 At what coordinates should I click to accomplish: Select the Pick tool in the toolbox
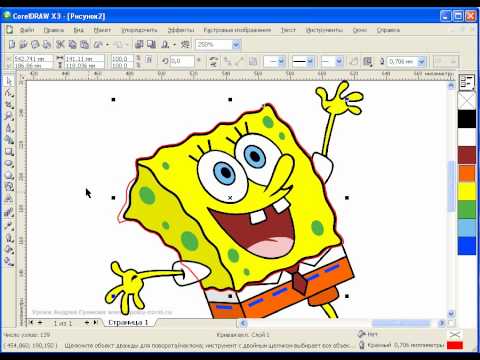pyautogui.click(x=9, y=81)
